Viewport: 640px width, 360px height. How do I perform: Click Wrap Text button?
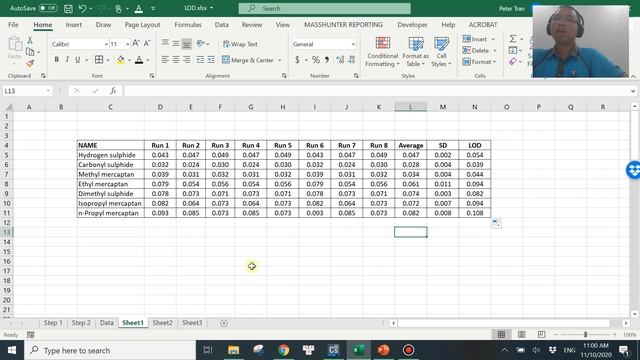[x=240, y=44]
